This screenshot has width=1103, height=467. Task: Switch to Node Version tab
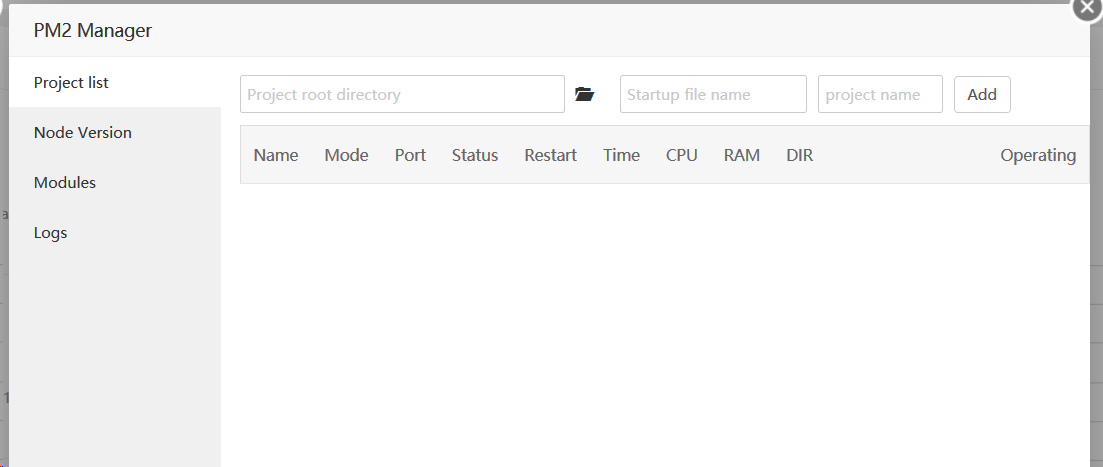pos(82,133)
